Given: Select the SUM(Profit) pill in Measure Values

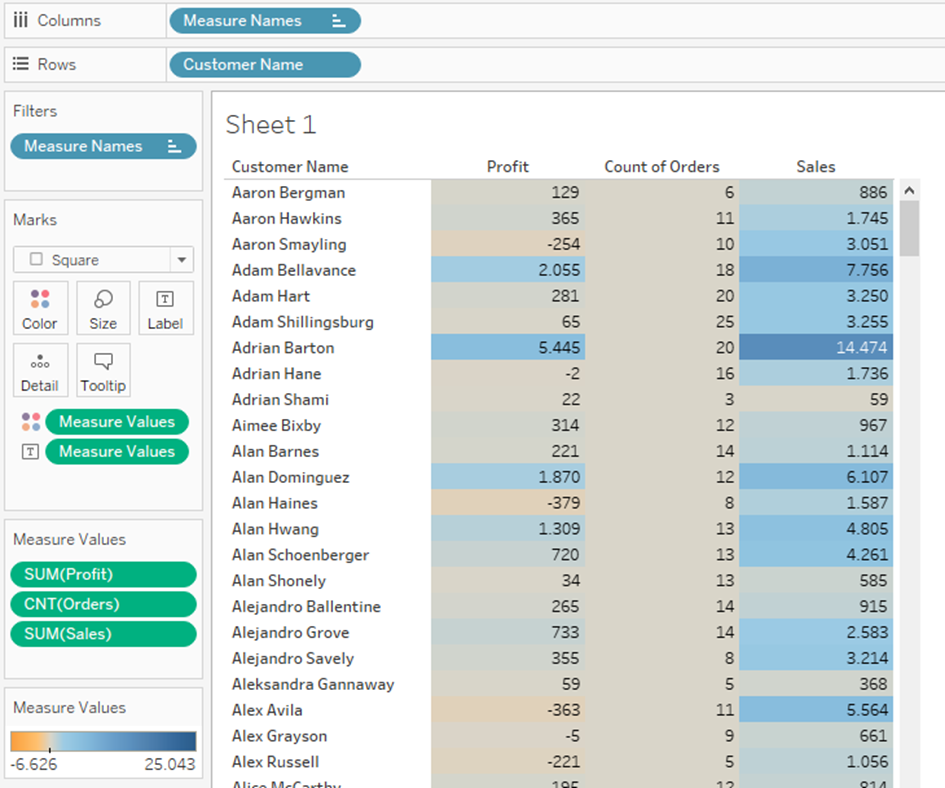Looking at the screenshot, I should tap(103, 574).
